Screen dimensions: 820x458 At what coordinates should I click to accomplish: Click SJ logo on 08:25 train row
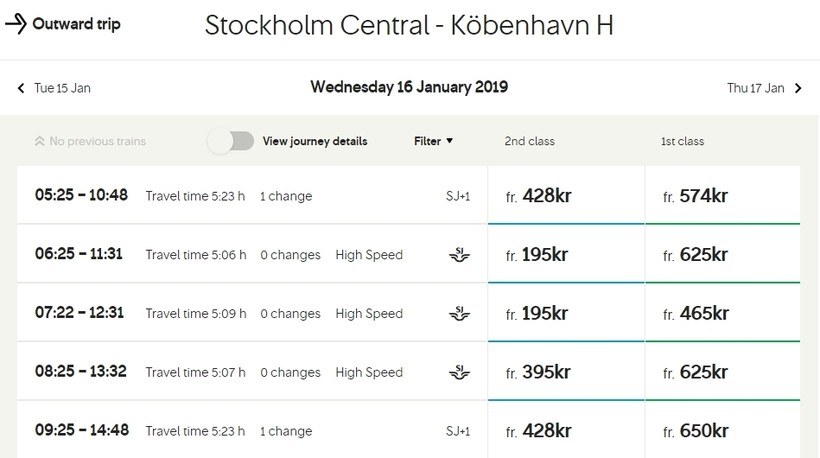(459, 373)
